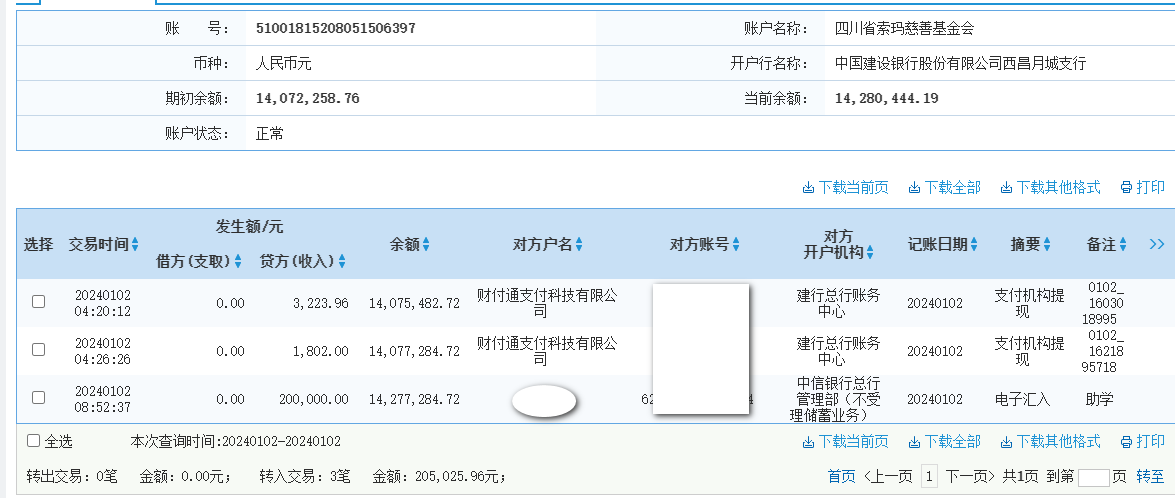The image size is (1175, 498).
Task: Click bottom 打印 link
Action: click(x=1150, y=442)
